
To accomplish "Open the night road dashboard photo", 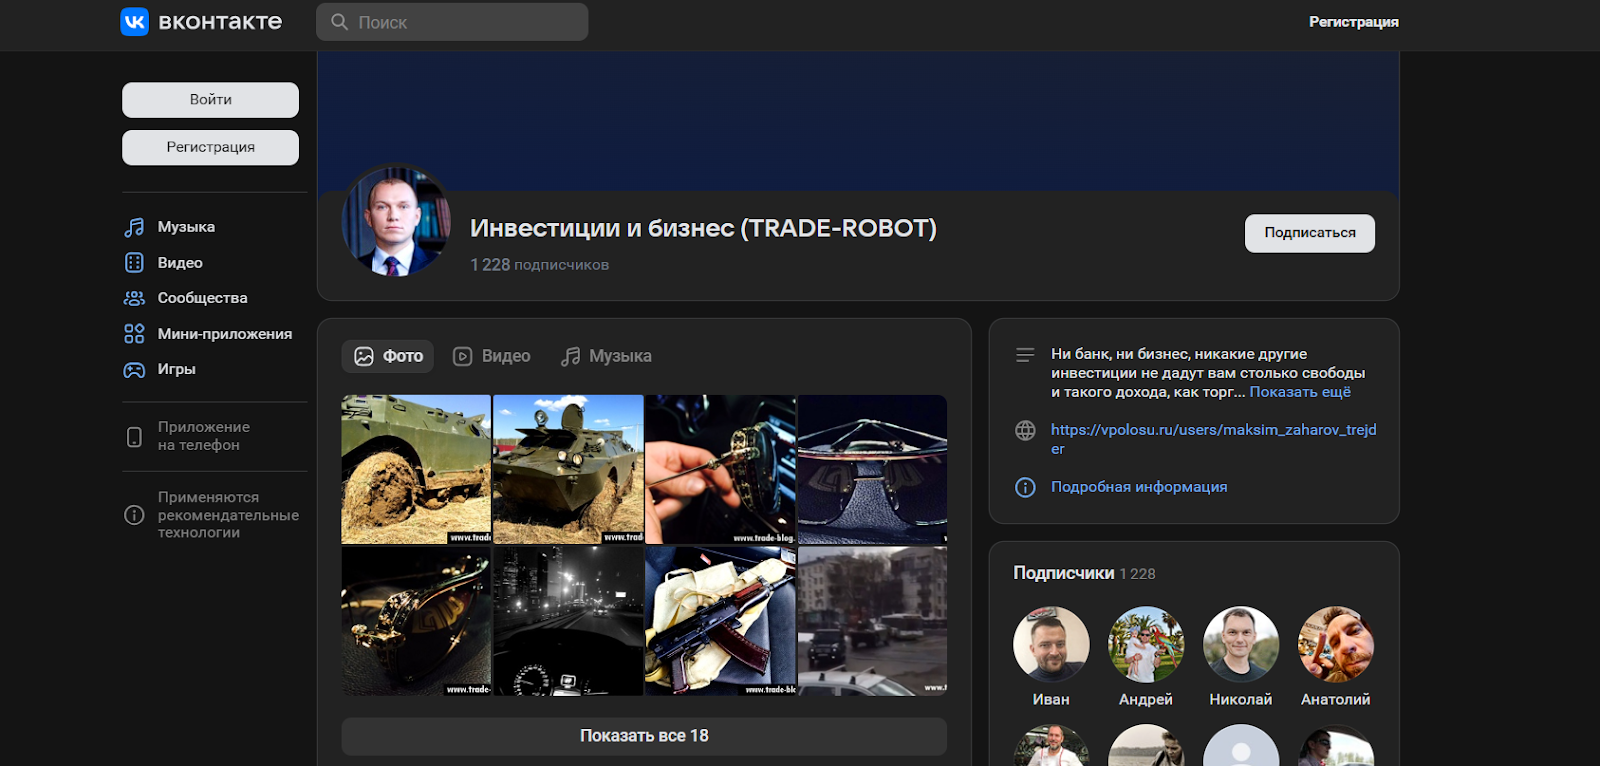I will point(568,621).
